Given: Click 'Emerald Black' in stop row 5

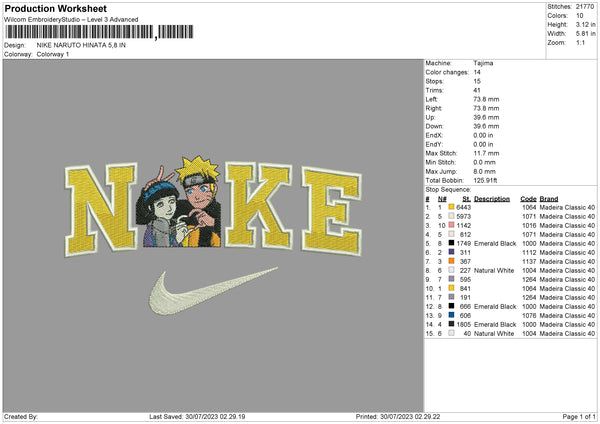Looking at the screenshot, I should point(495,243).
